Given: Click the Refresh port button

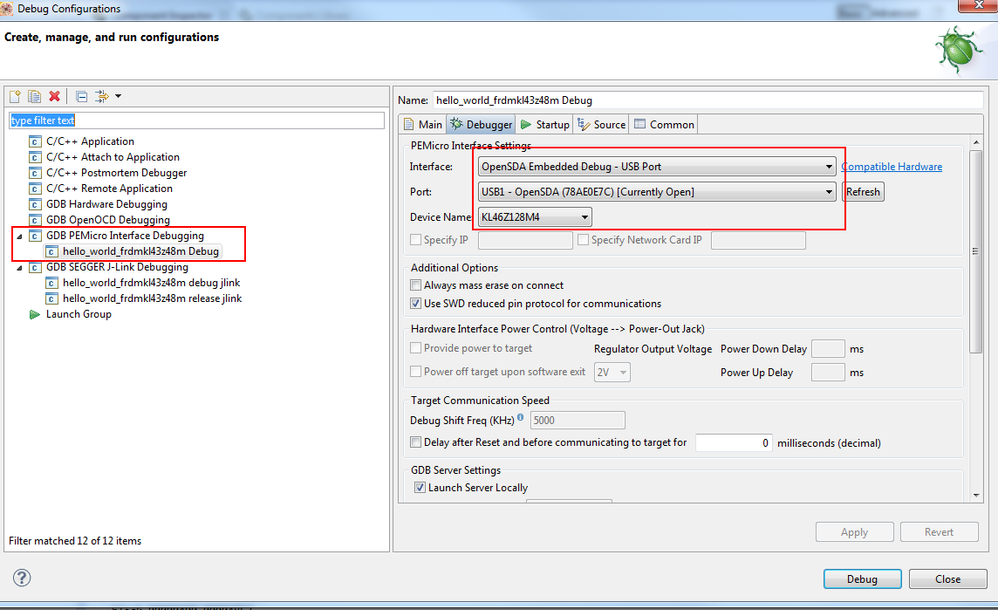Looking at the screenshot, I should pos(863,192).
